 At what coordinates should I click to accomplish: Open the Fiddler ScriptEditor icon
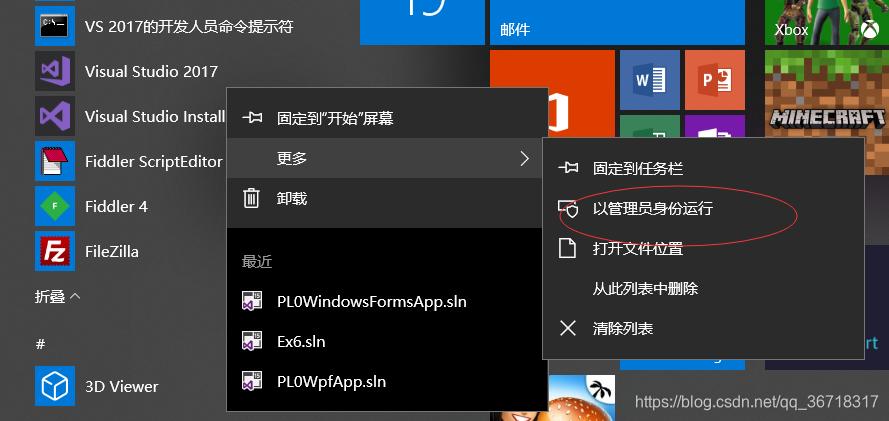(x=55, y=161)
